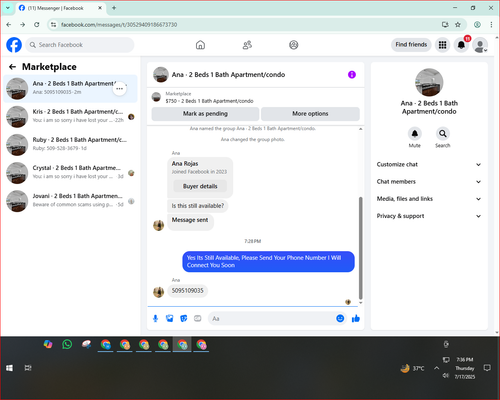Screen dimensions: 500x400
Task: Choose a sticker with the sticker icon
Action: 184,319
